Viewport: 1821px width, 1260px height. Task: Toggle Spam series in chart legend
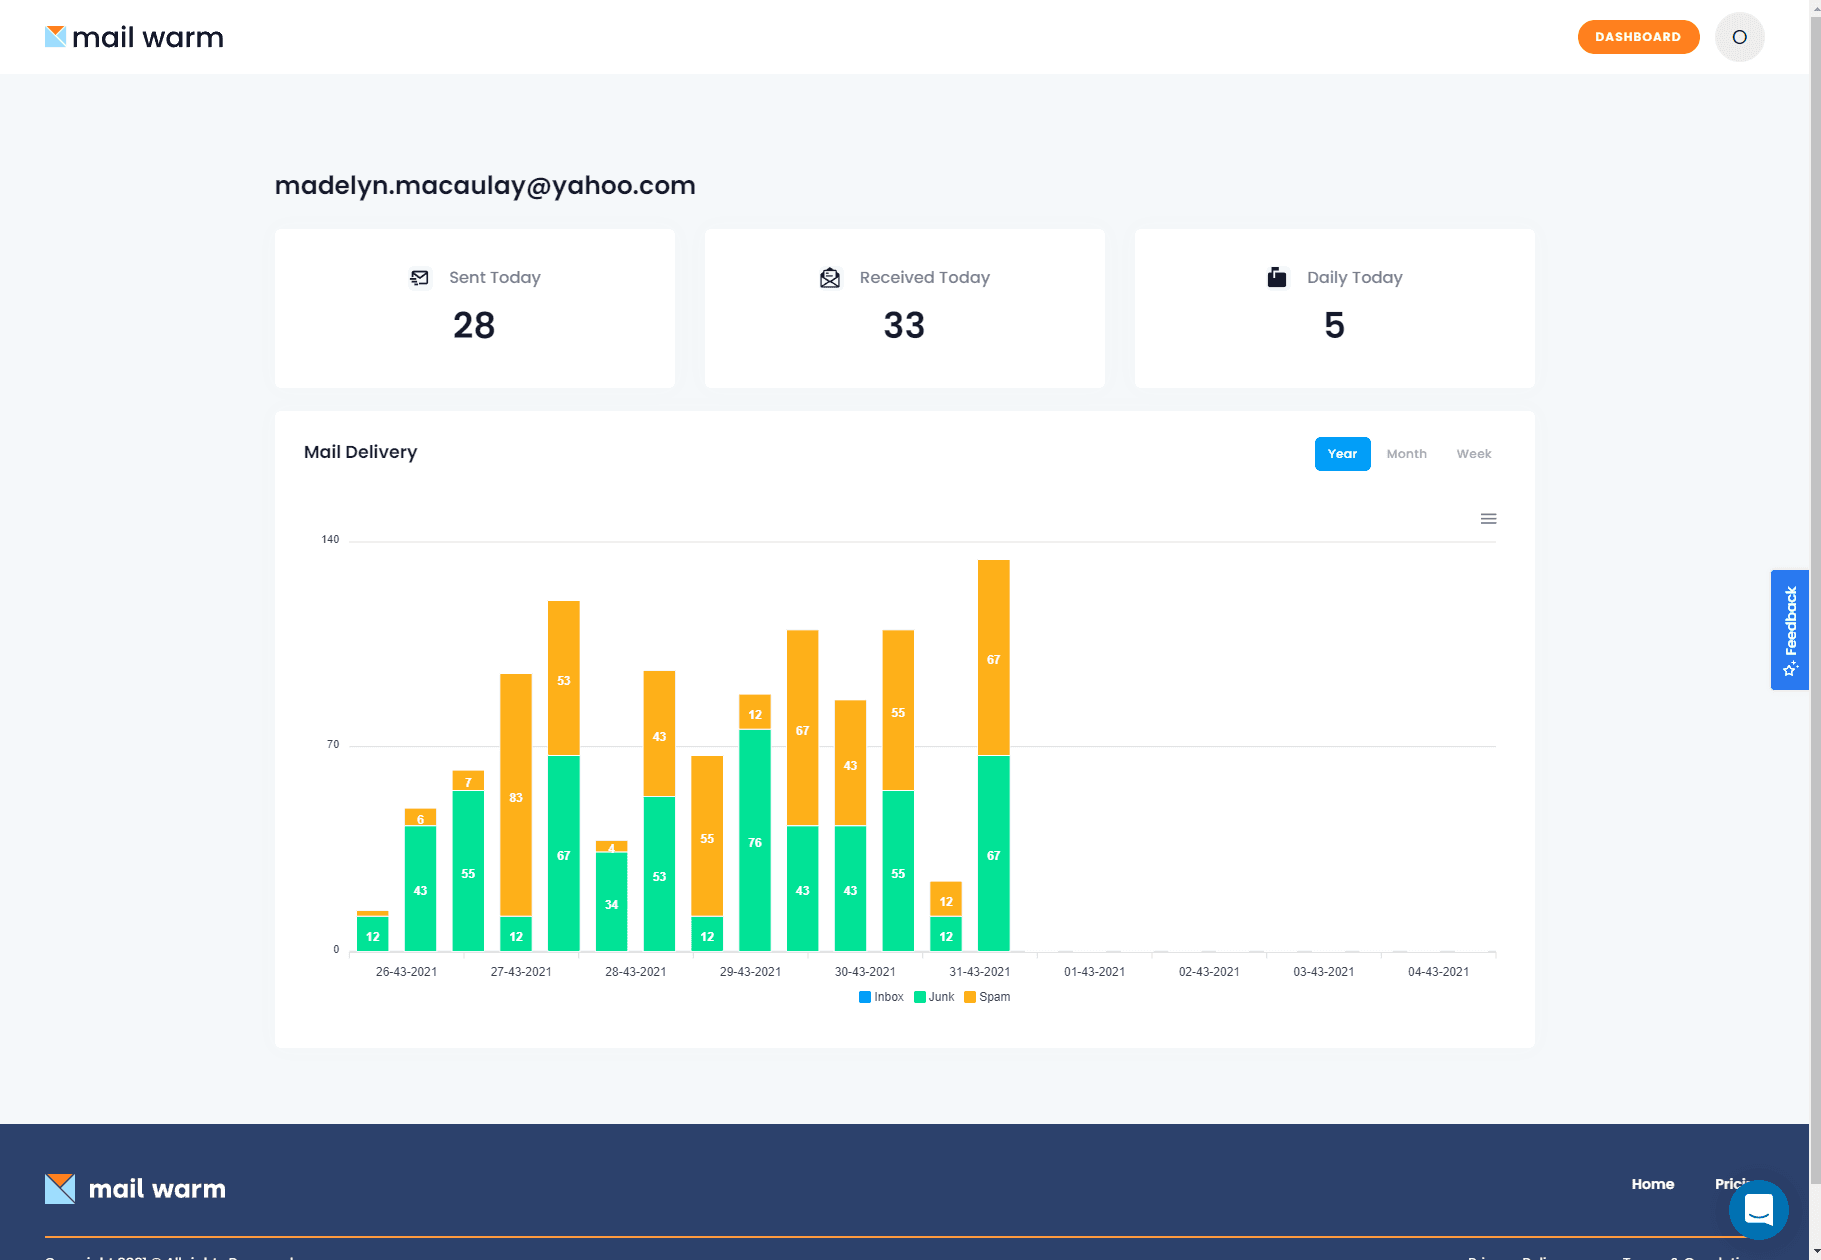[988, 997]
